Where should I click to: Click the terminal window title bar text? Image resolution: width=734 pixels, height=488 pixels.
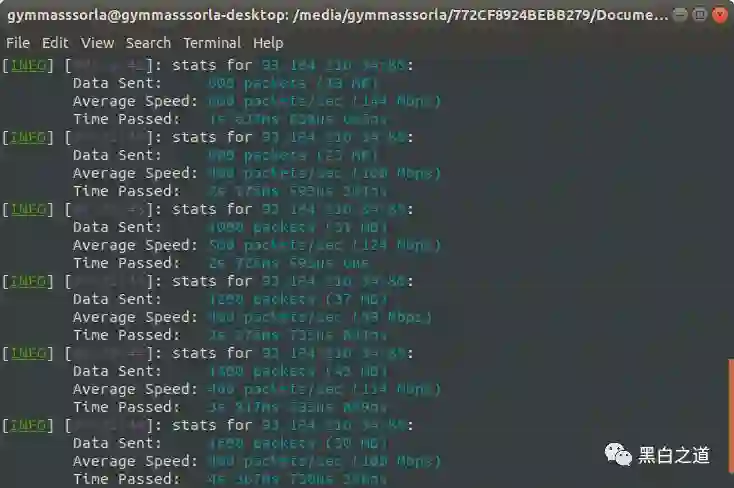pos(338,15)
